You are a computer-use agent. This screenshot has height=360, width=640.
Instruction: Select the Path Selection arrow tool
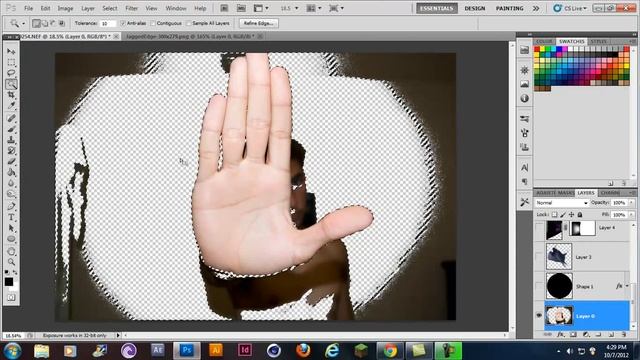click(x=11, y=228)
